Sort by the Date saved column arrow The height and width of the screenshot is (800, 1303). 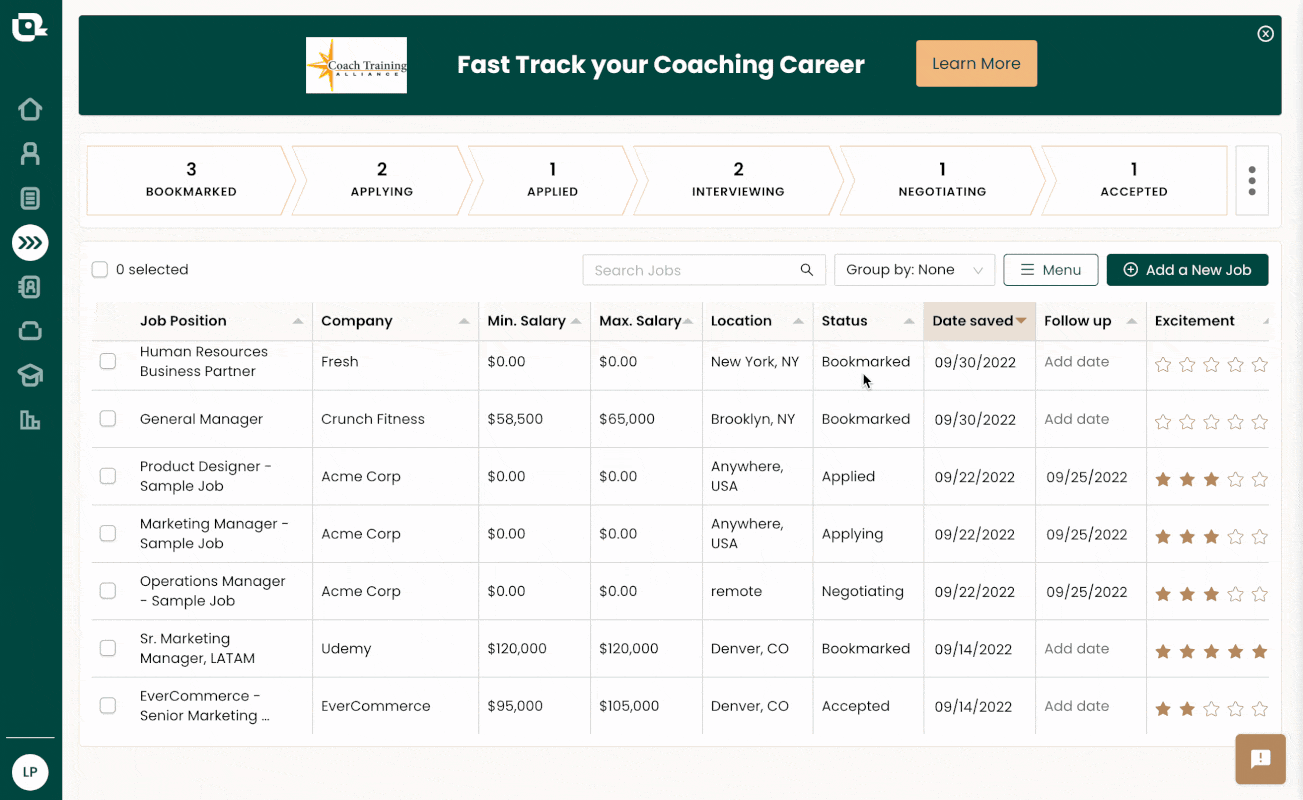click(1021, 321)
